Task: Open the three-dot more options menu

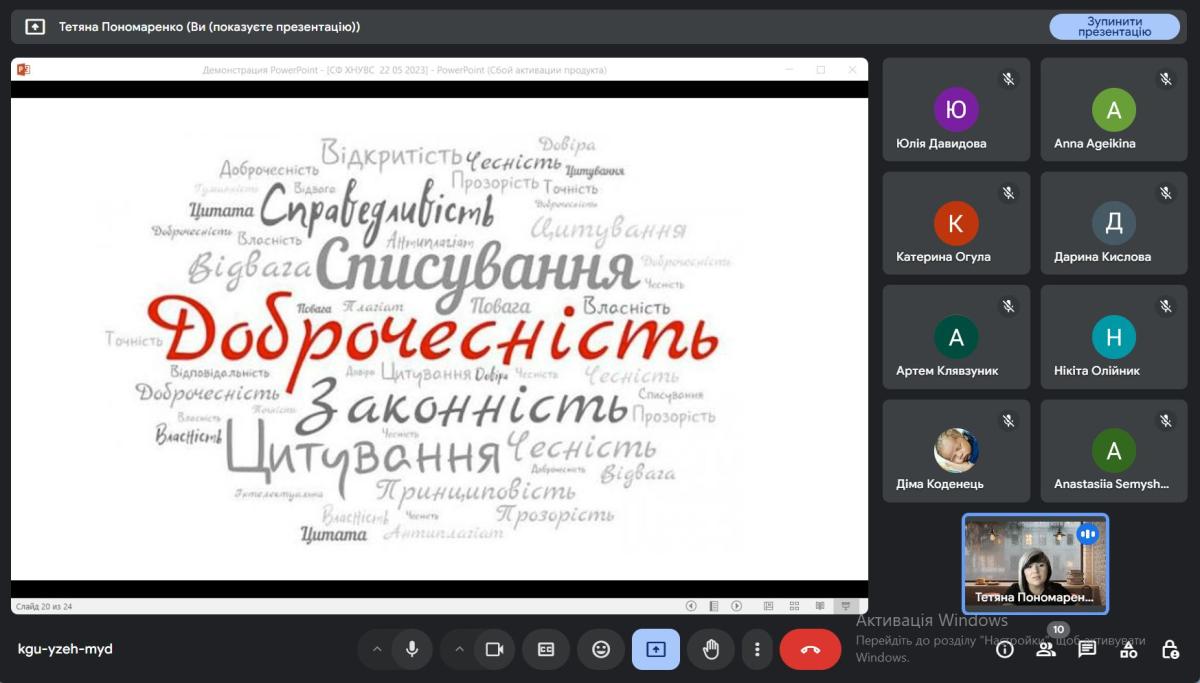Action: click(x=758, y=649)
